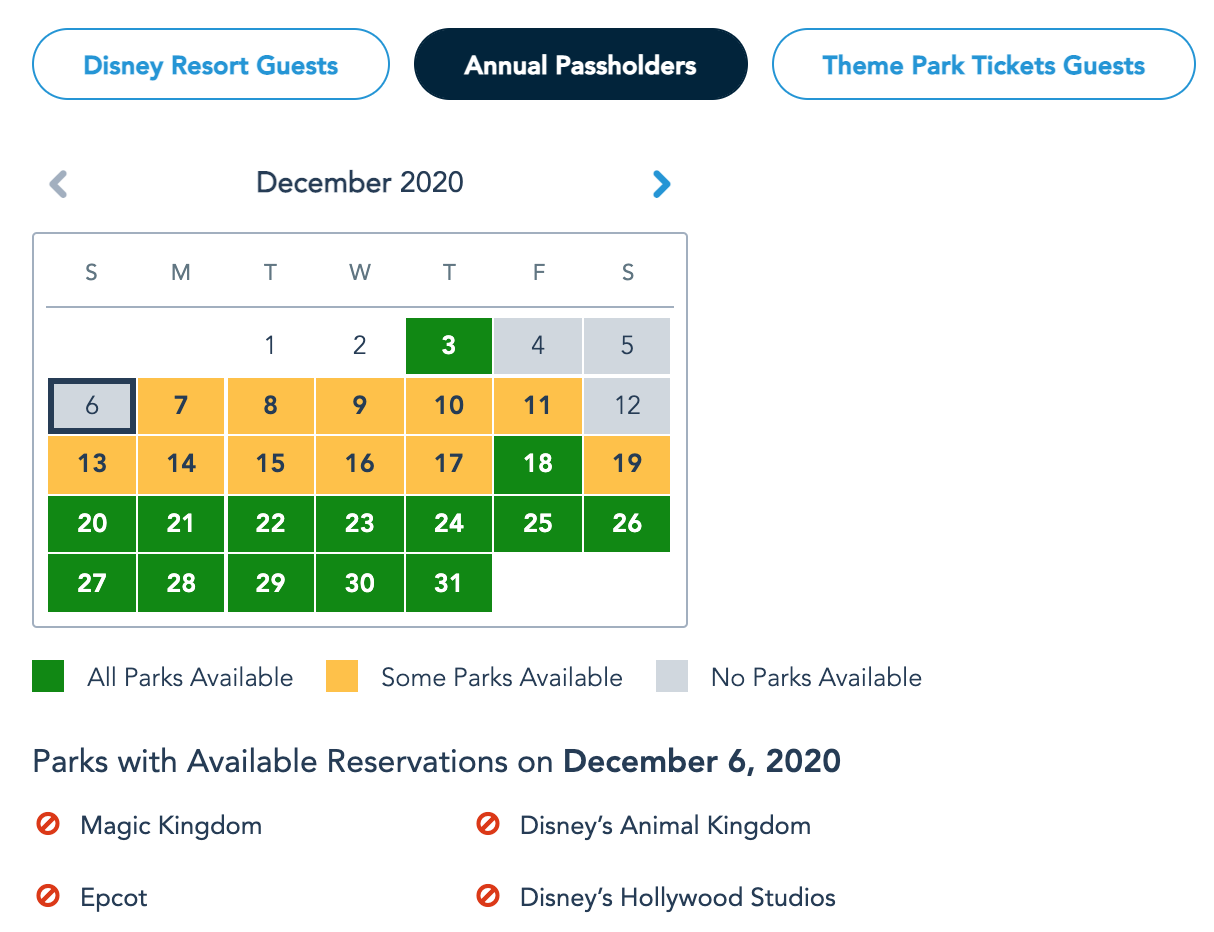Click unavailable icon beside Epcot

(47, 896)
